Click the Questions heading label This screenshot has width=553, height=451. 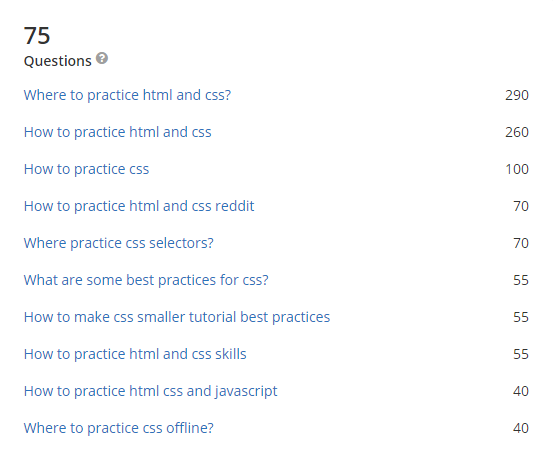coord(57,61)
